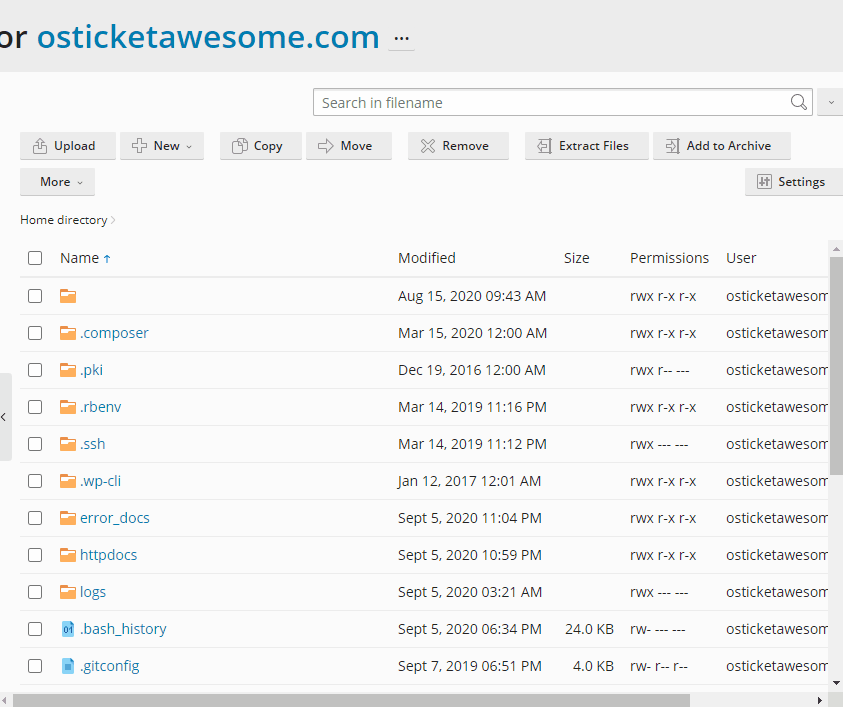Open the domain ellipsis menu
The image size is (843, 707).
[x=401, y=39]
